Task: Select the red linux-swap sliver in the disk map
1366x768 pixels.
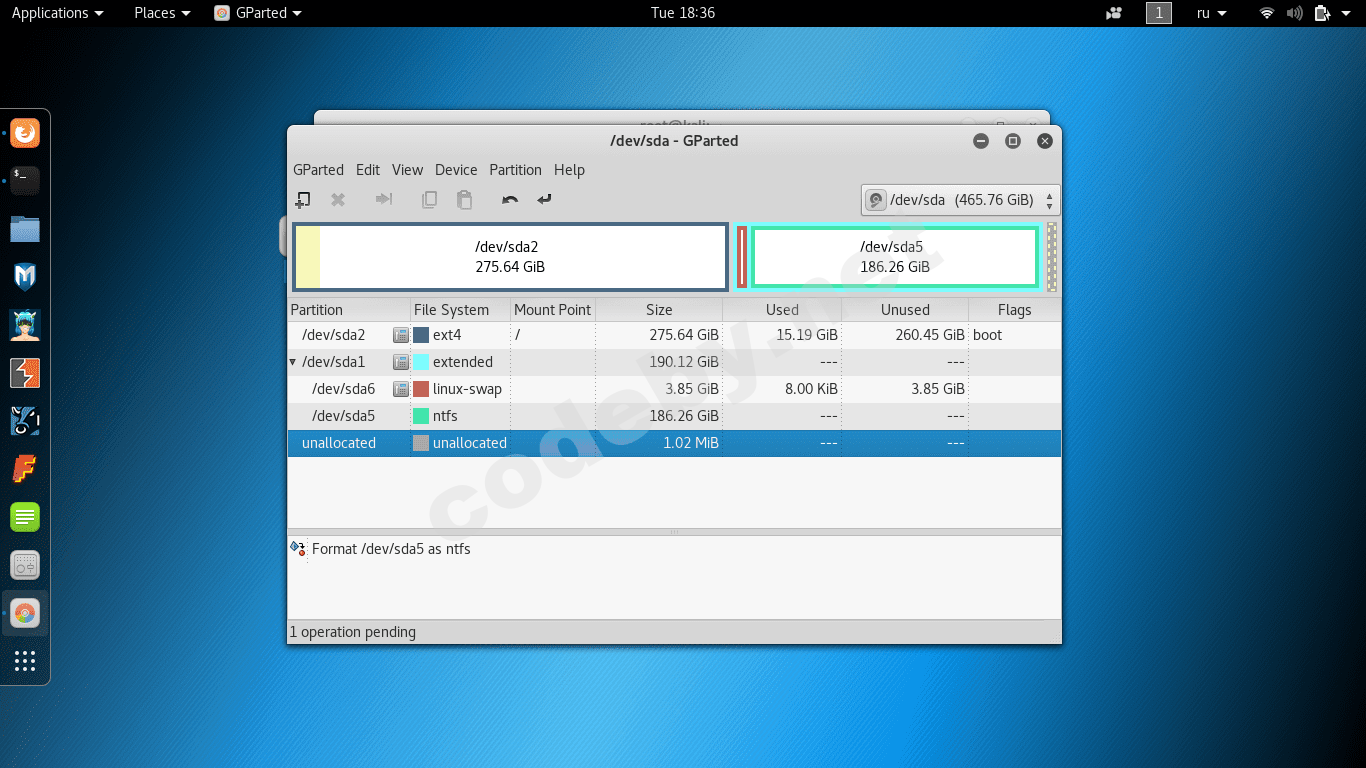Action: [742, 257]
